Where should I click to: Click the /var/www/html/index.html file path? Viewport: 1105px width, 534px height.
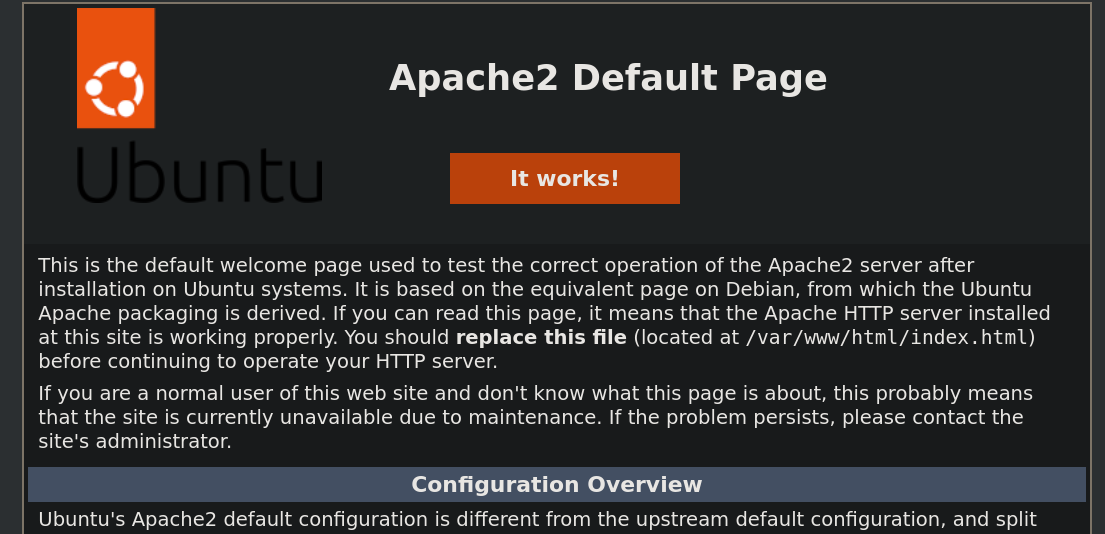click(887, 337)
